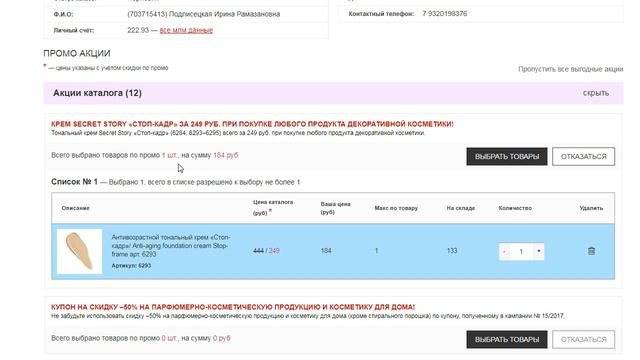
Task: Click the Secret Story «Стоп-кадр» promo title
Action: pyautogui.click(x=252, y=124)
